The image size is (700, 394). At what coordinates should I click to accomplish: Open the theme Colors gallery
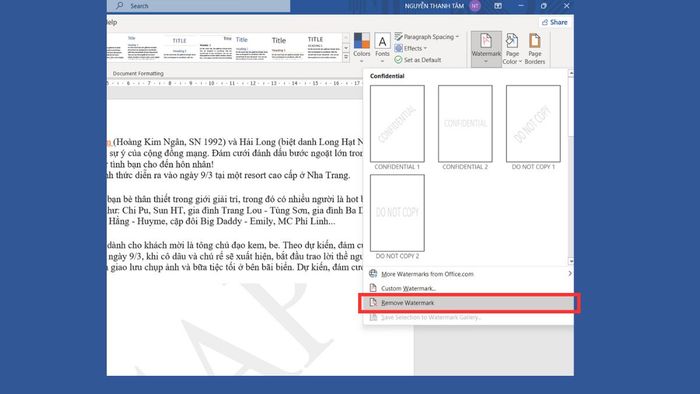[x=362, y=47]
